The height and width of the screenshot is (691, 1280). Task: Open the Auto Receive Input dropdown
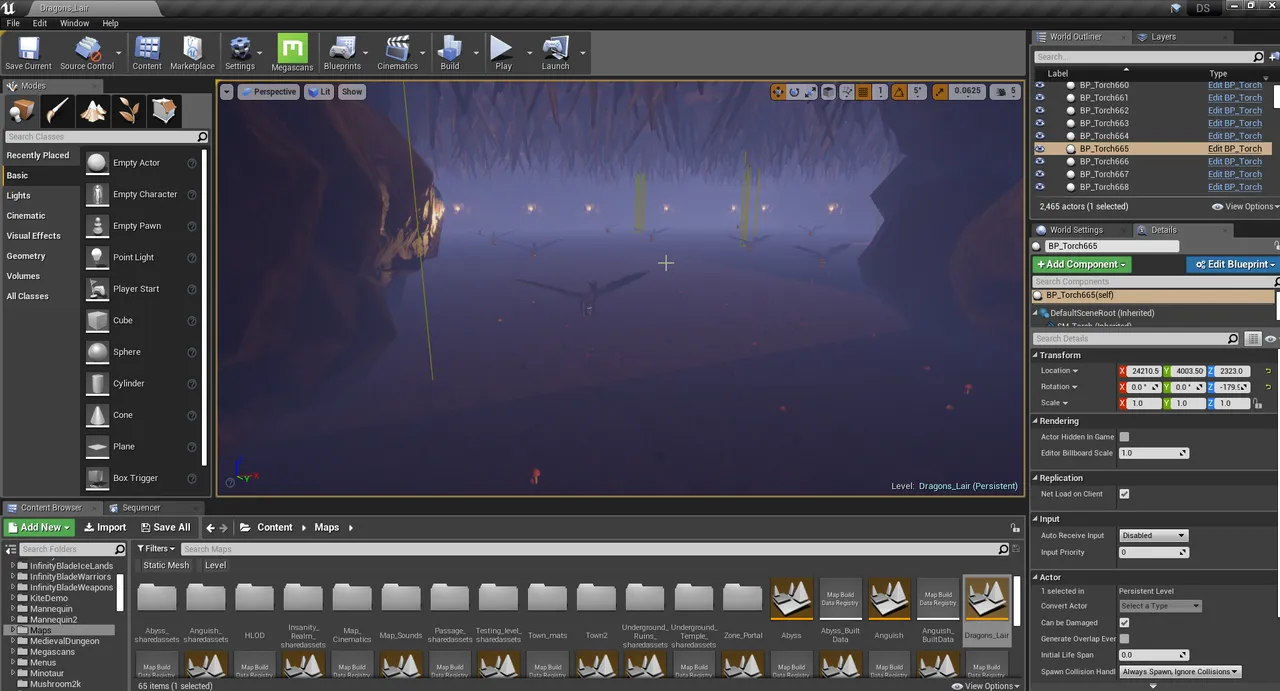(1153, 536)
